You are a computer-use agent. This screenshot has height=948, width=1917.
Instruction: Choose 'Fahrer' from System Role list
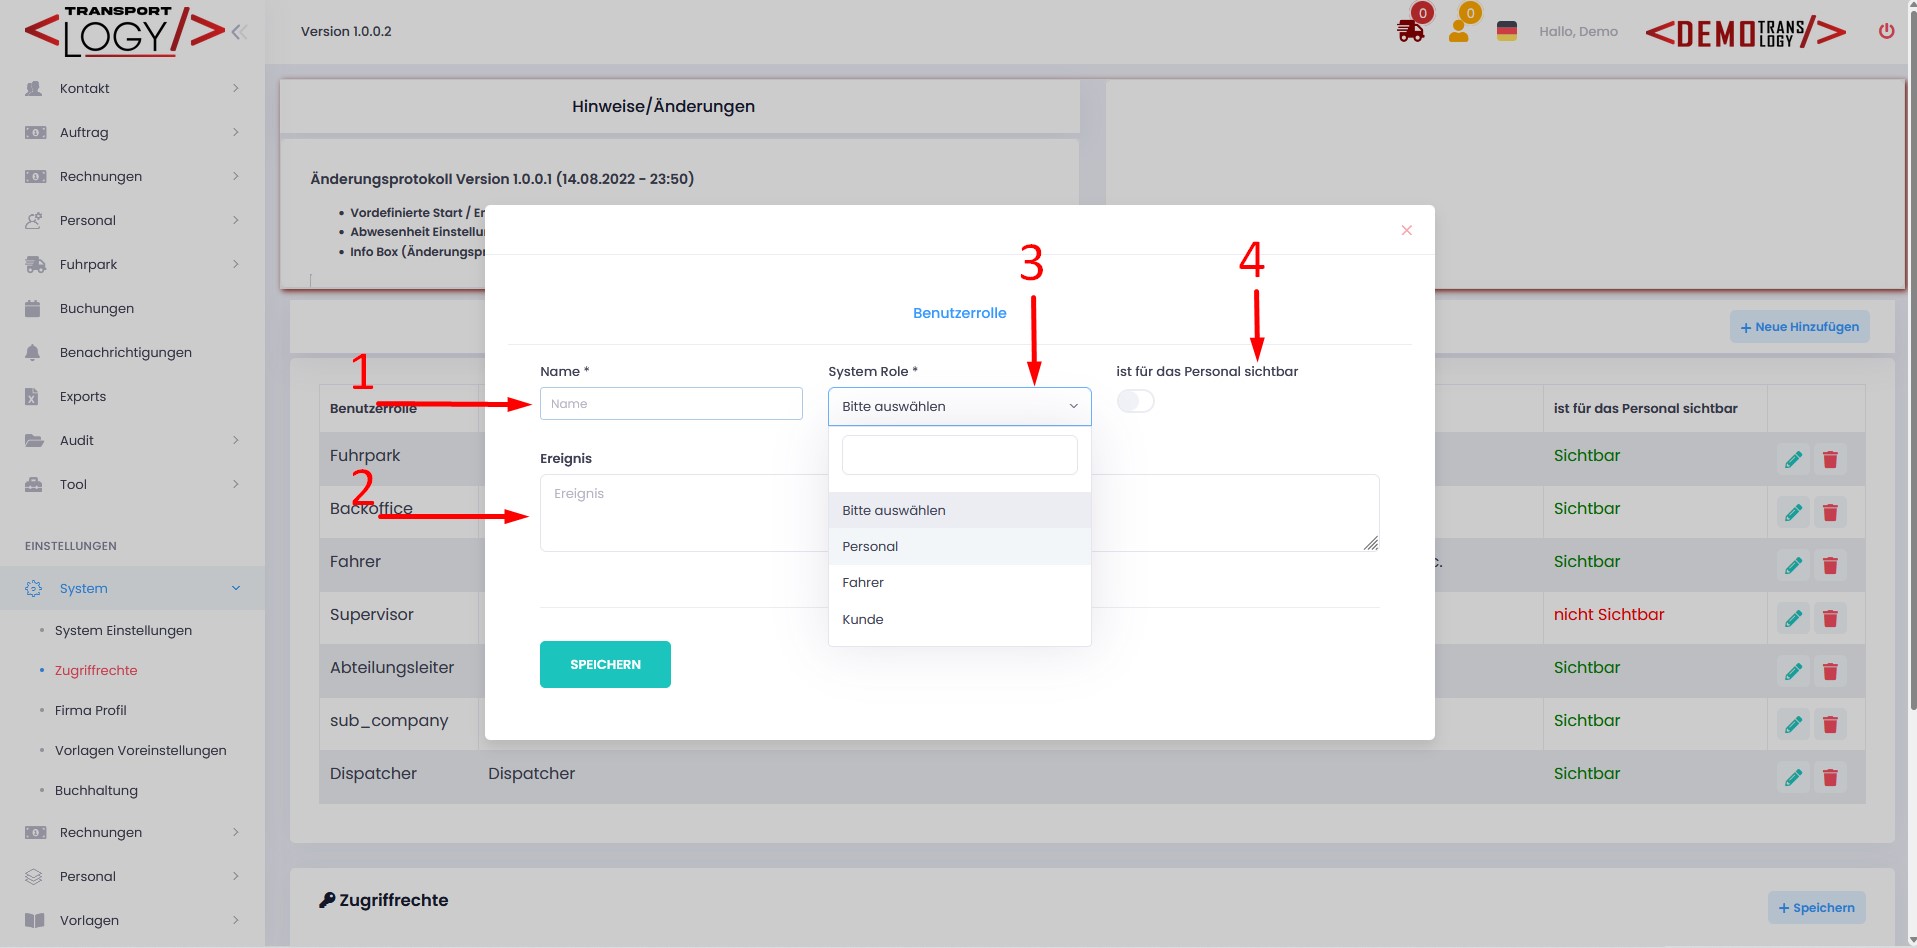[863, 582]
